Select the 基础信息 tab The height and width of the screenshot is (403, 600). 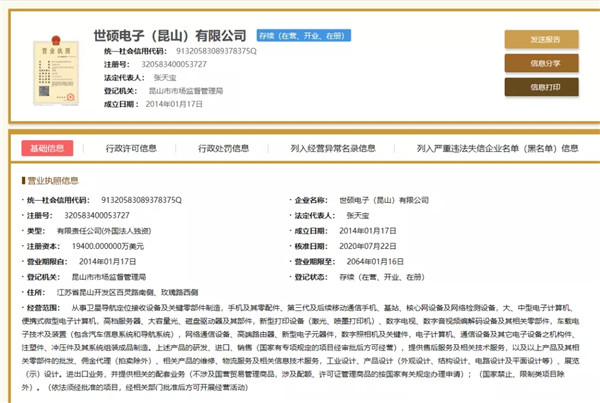click(47, 148)
